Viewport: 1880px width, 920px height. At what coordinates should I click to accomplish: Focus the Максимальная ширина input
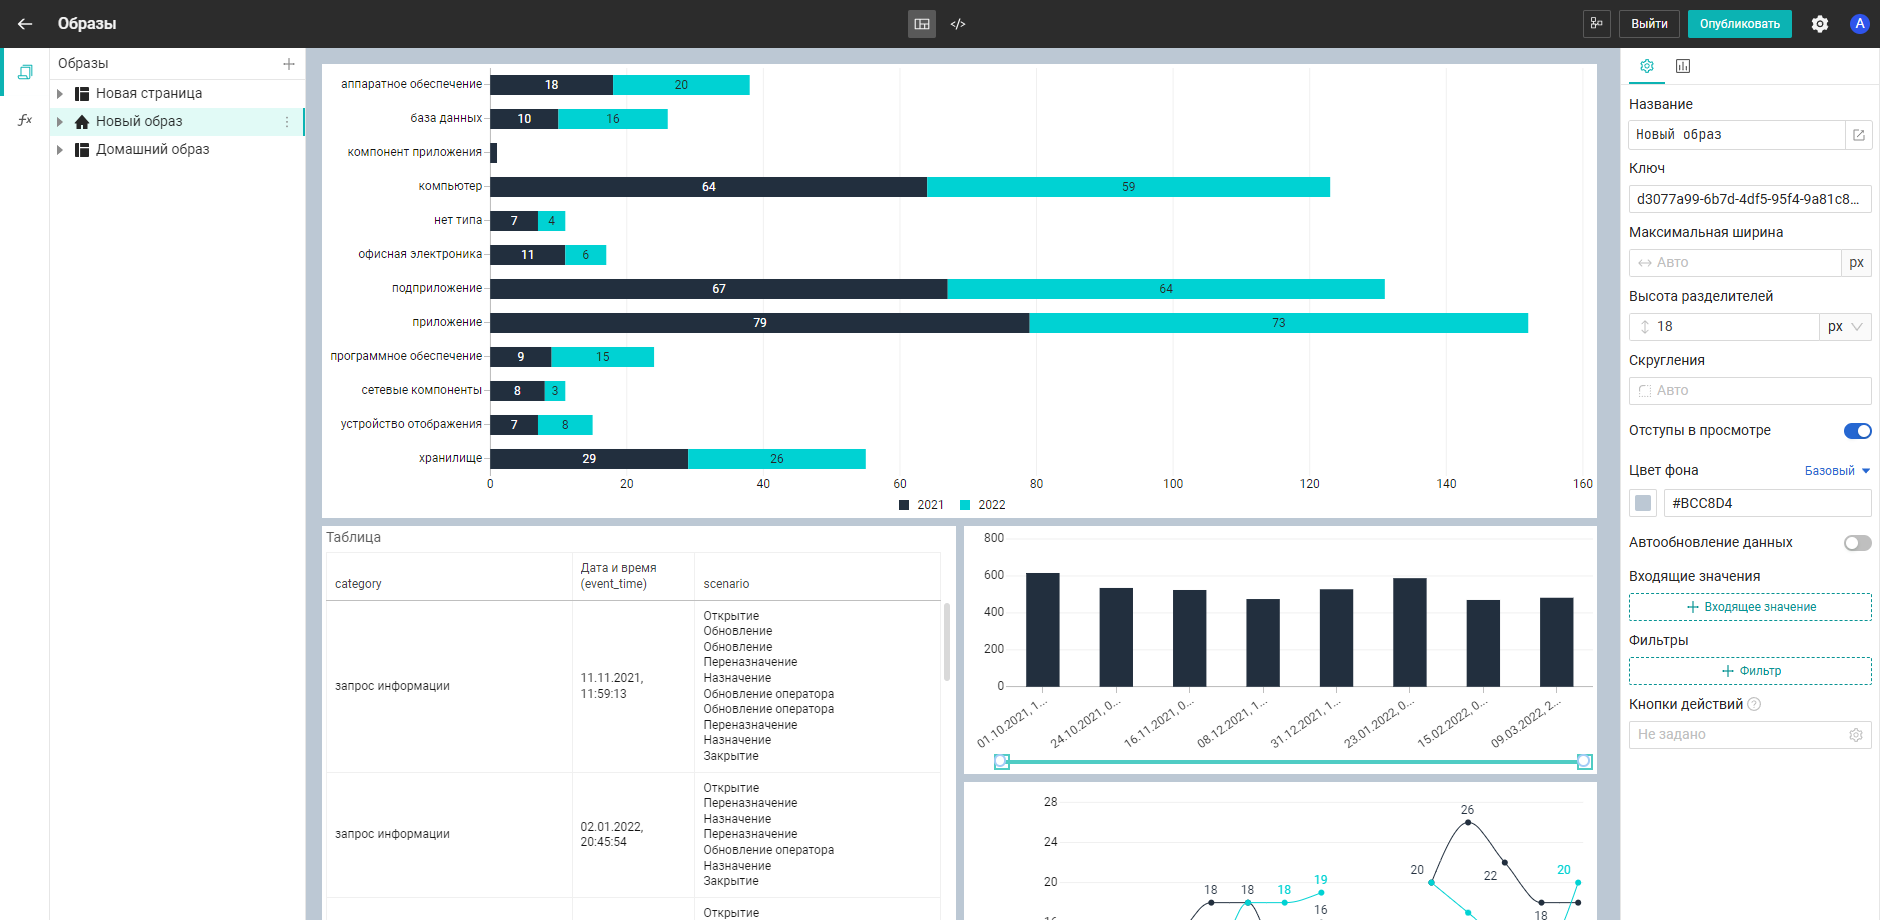point(1735,263)
